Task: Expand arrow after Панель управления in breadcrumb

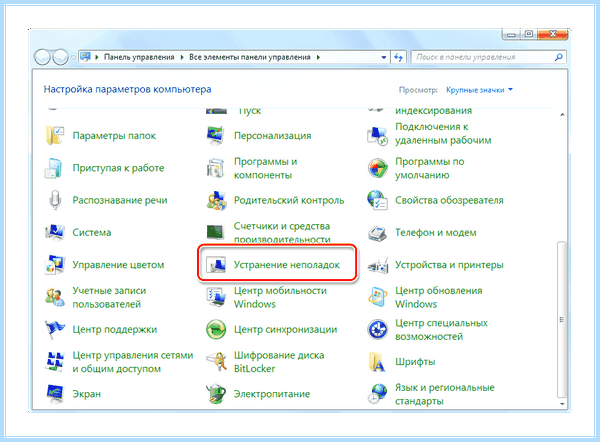Action: pos(182,57)
